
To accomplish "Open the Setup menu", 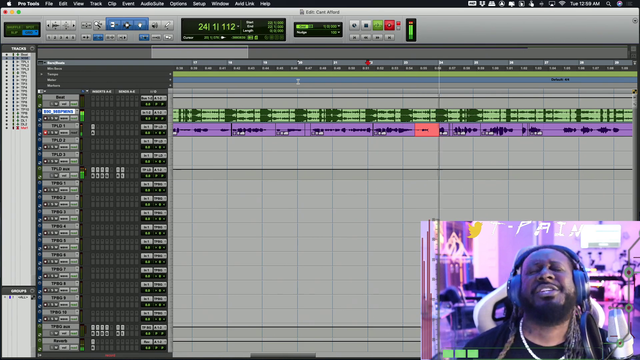I will (x=199, y=4).
